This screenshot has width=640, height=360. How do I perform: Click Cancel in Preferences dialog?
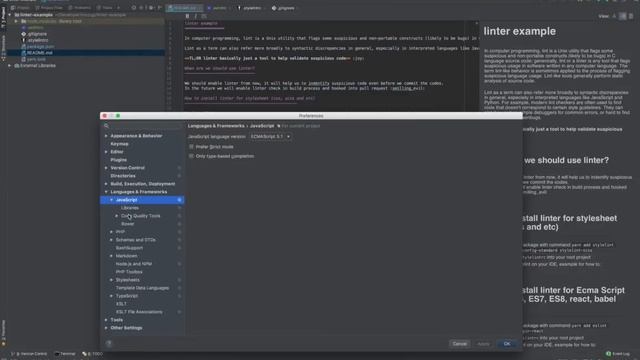coord(460,344)
